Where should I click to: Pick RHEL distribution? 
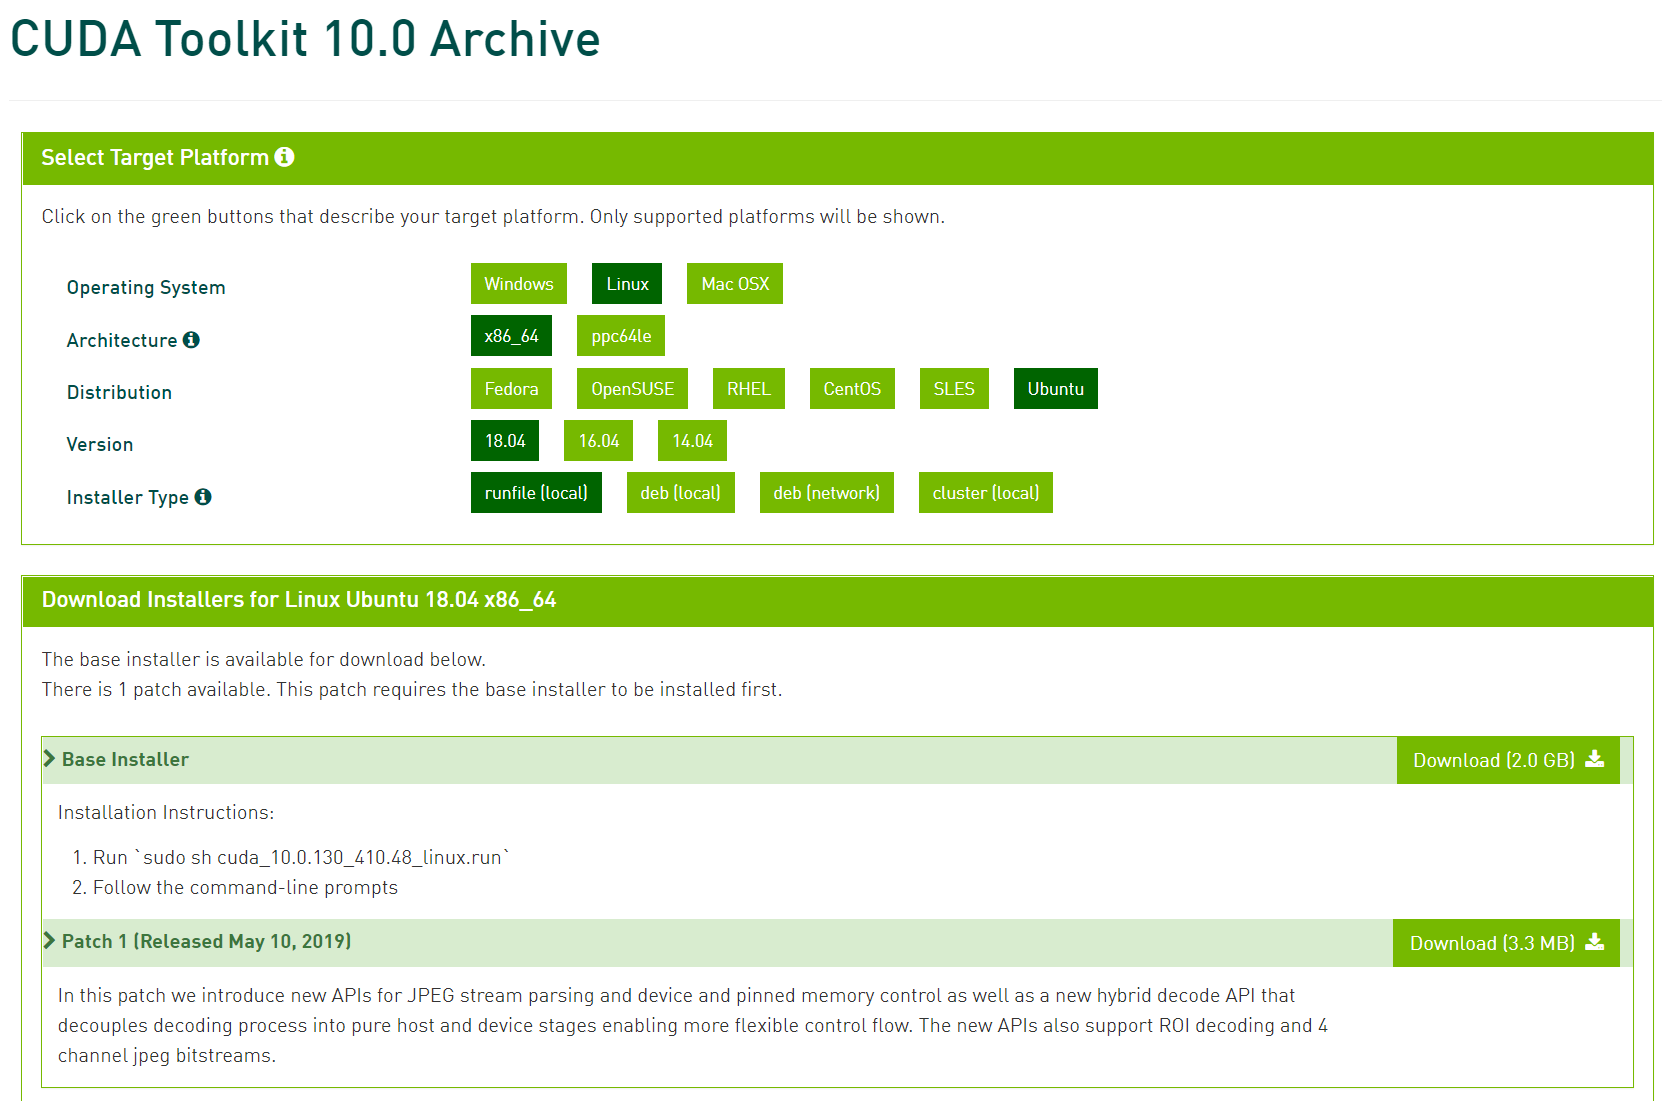[749, 389]
